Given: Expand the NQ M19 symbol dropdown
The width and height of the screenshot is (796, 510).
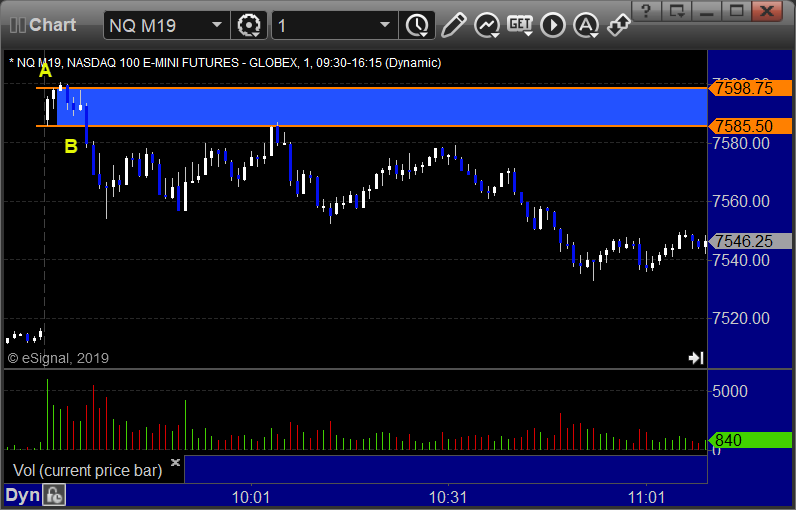Looking at the screenshot, I should (217, 25).
